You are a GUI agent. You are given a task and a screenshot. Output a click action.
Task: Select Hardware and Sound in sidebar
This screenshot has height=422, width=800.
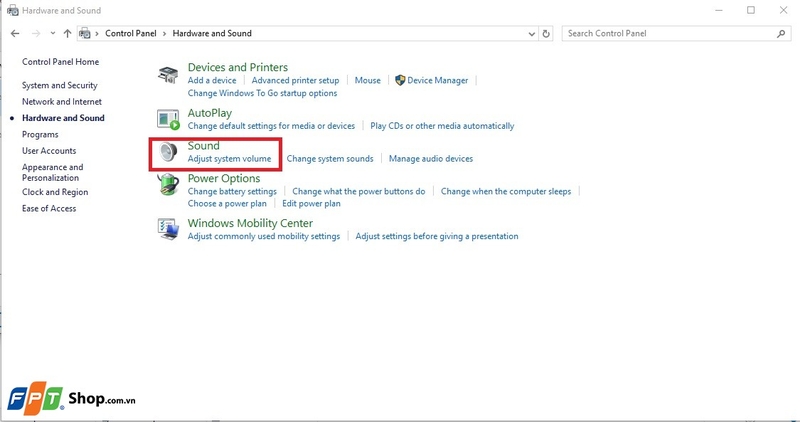(63, 118)
